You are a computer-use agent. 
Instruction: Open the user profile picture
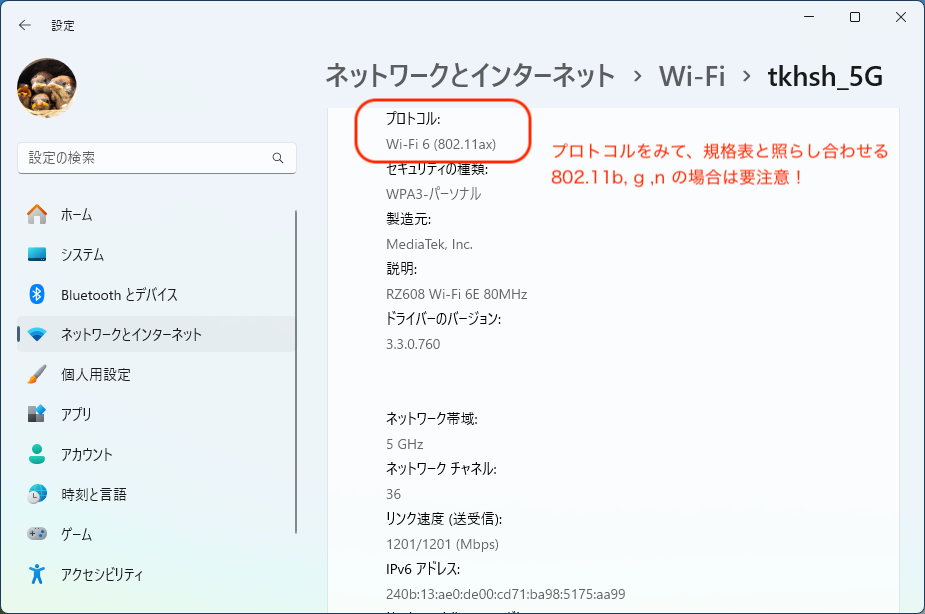click(x=47, y=88)
